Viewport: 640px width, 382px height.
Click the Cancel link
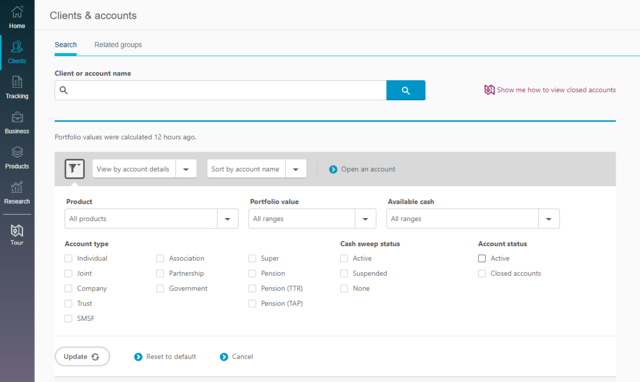tap(242, 357)
